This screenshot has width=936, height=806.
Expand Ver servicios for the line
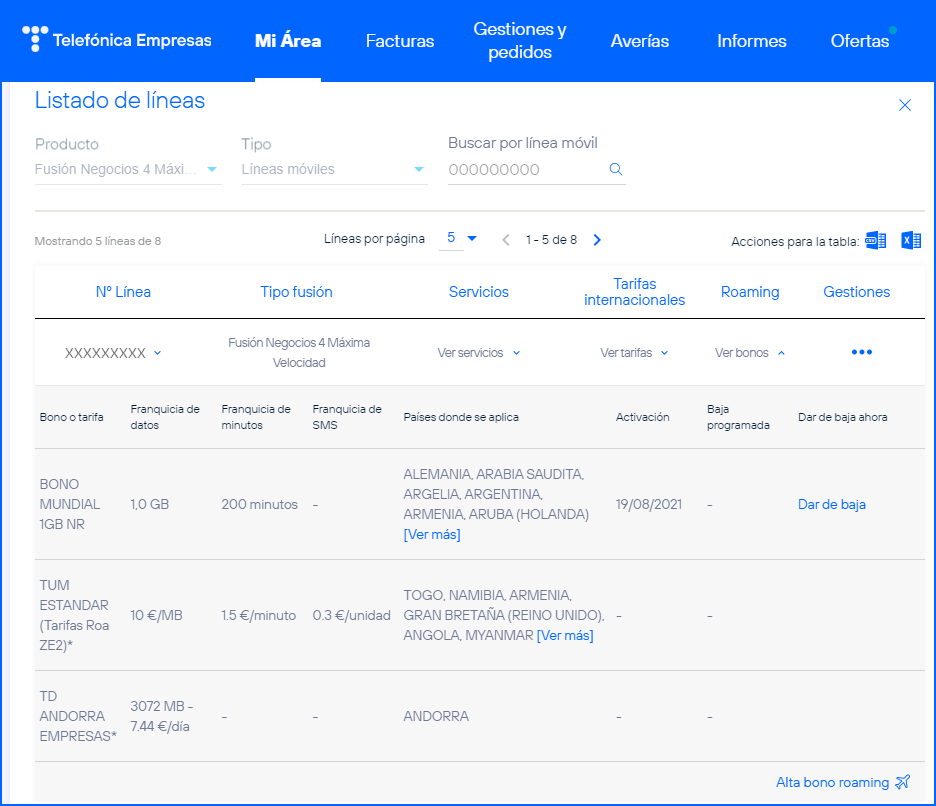point(478,353)
